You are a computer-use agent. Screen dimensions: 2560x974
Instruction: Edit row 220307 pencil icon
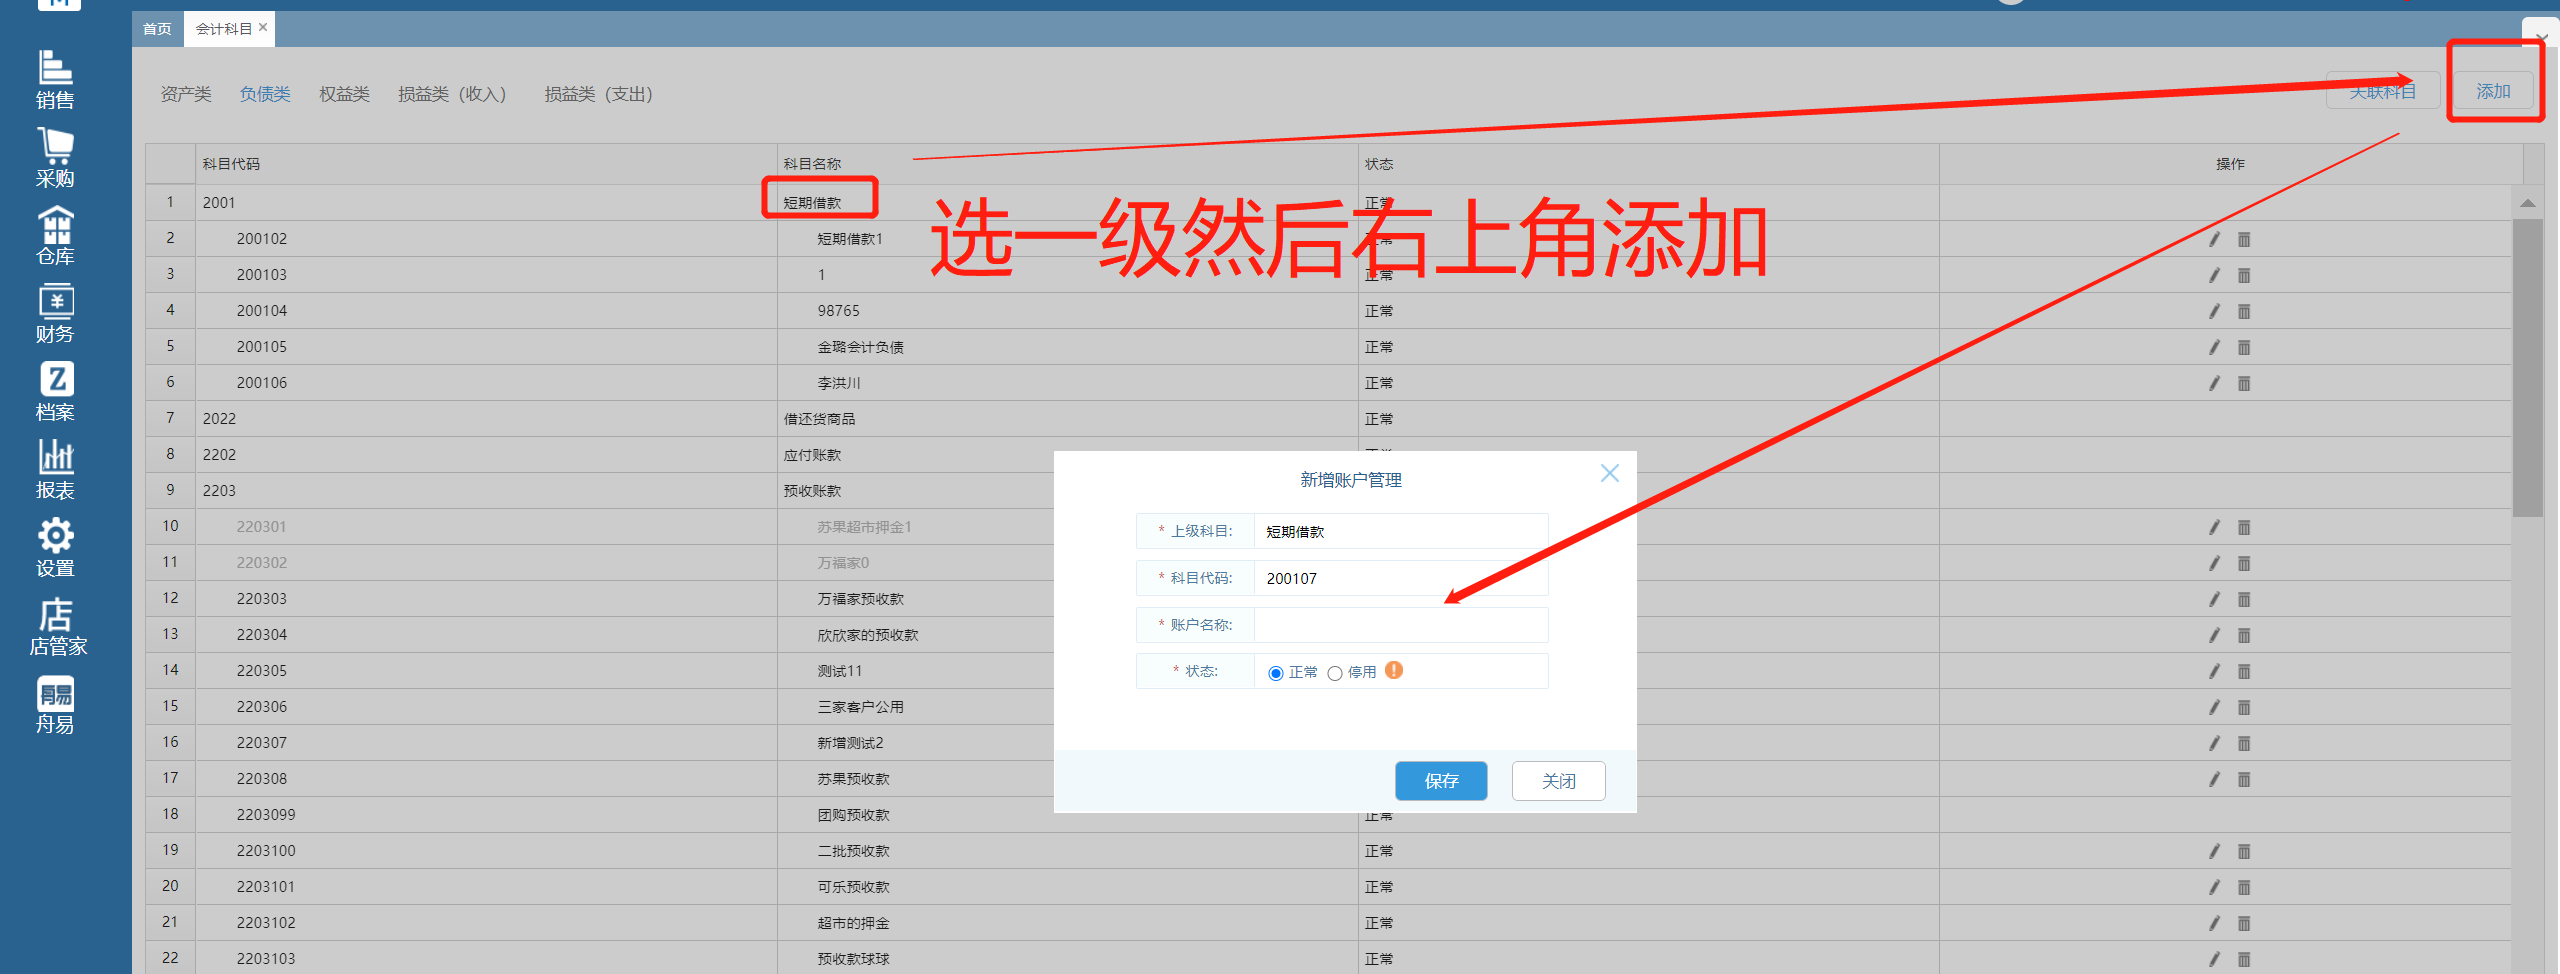coord(2214,743)
